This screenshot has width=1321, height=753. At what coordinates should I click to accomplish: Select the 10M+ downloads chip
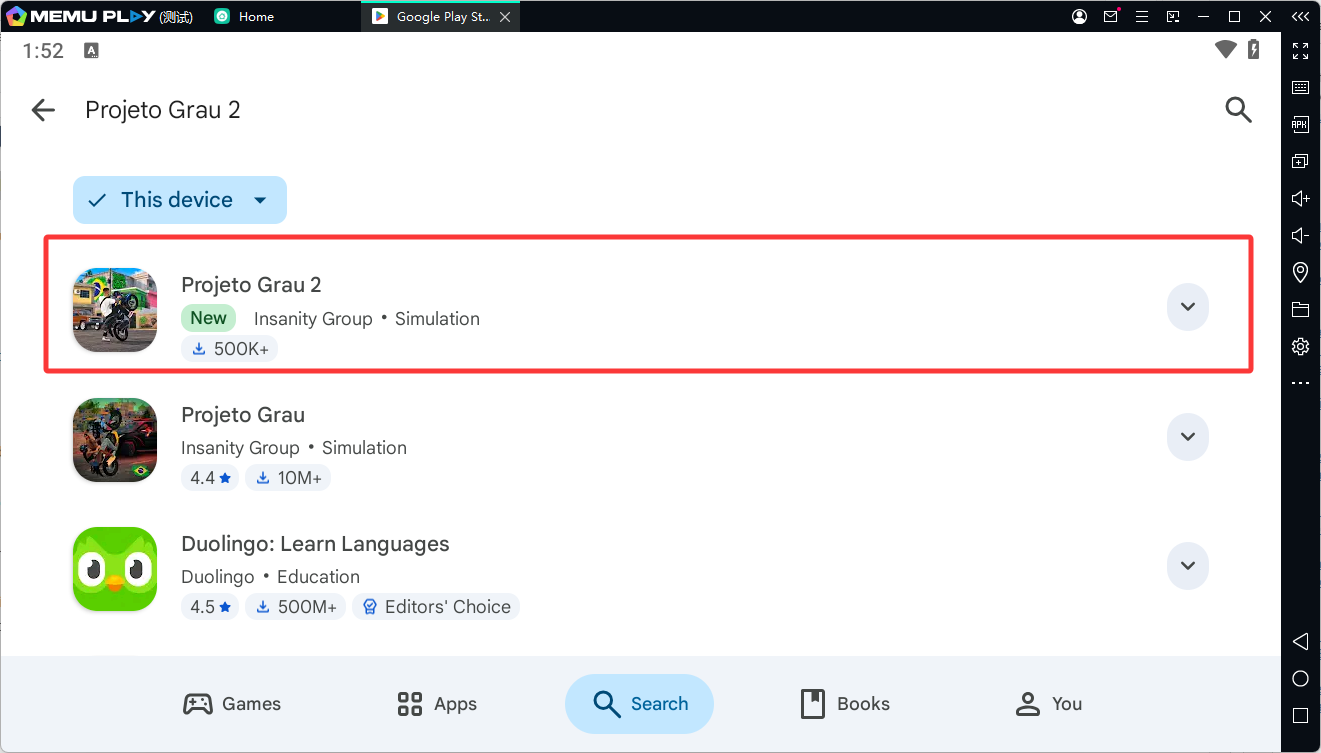(x=287, y=478)
